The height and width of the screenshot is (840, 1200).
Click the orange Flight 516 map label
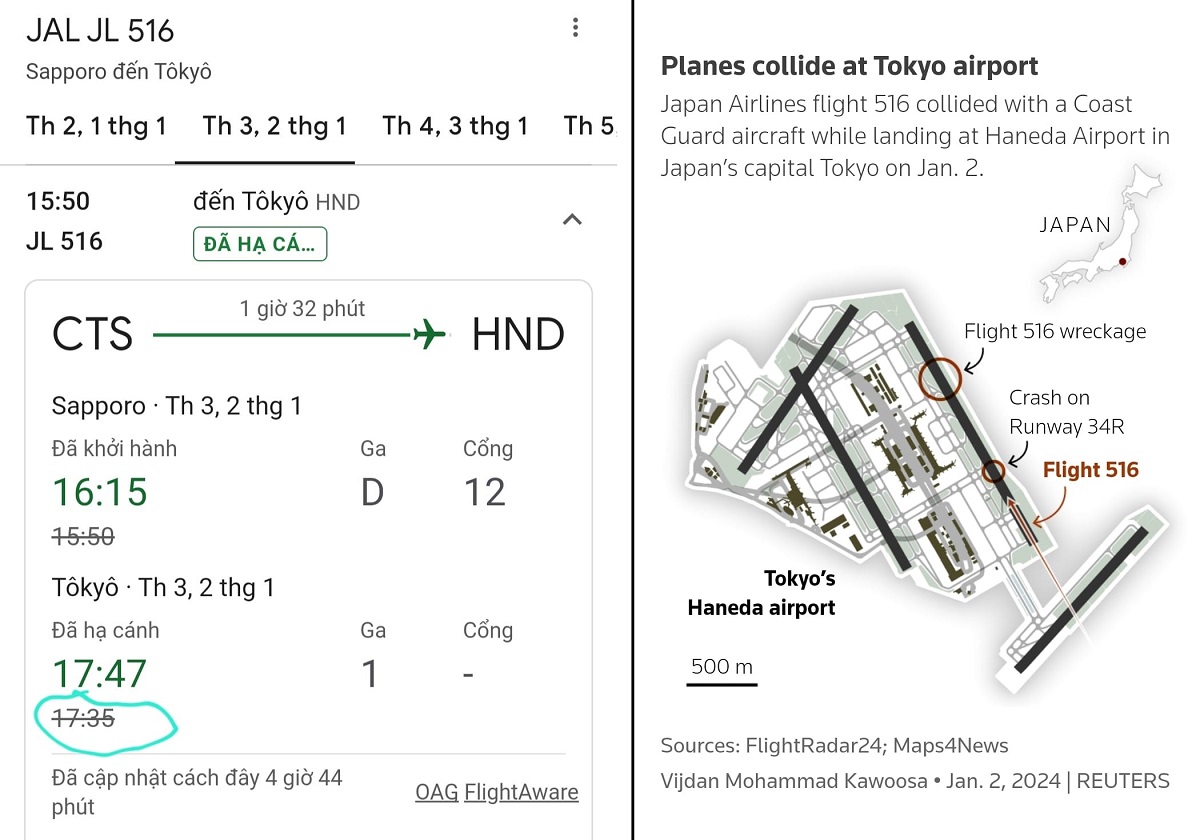tap(1090, 470)
